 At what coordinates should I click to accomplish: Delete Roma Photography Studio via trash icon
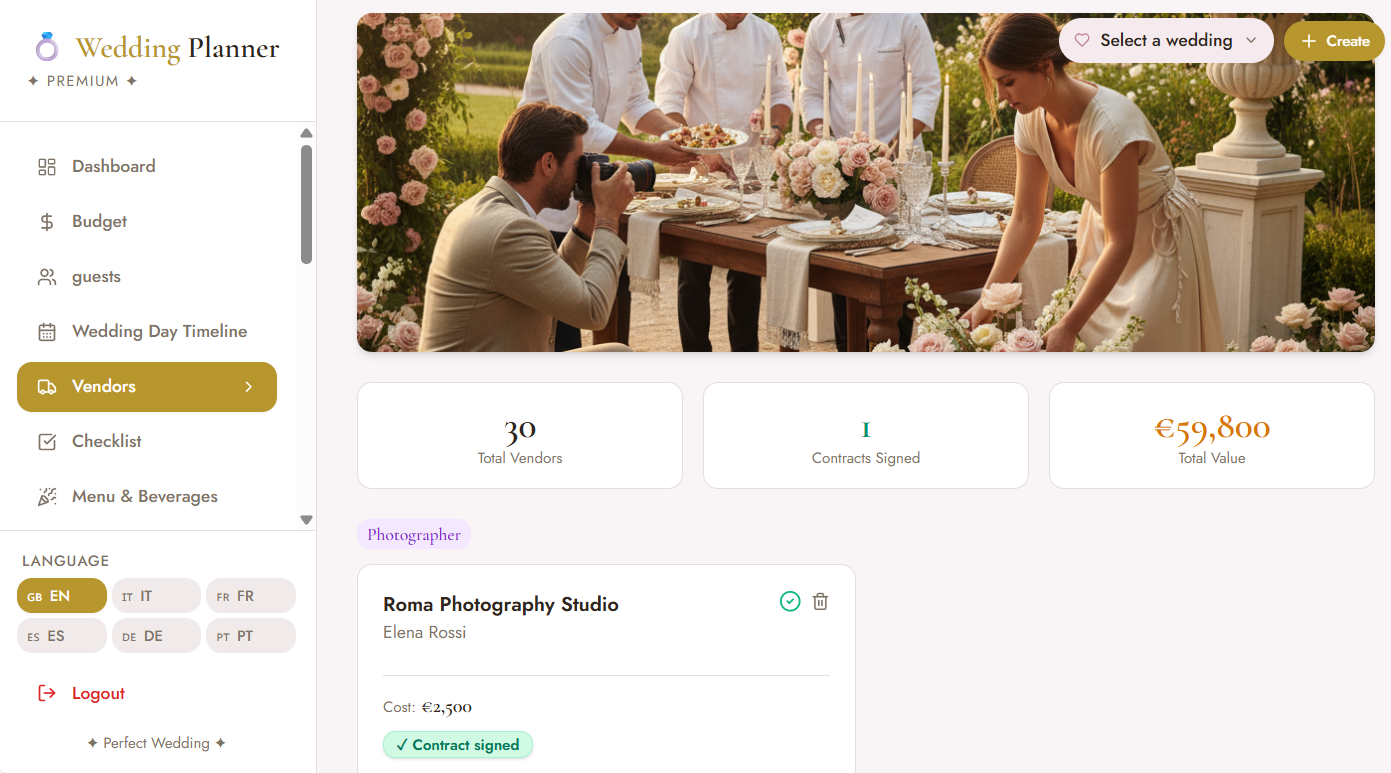point(820,601)
